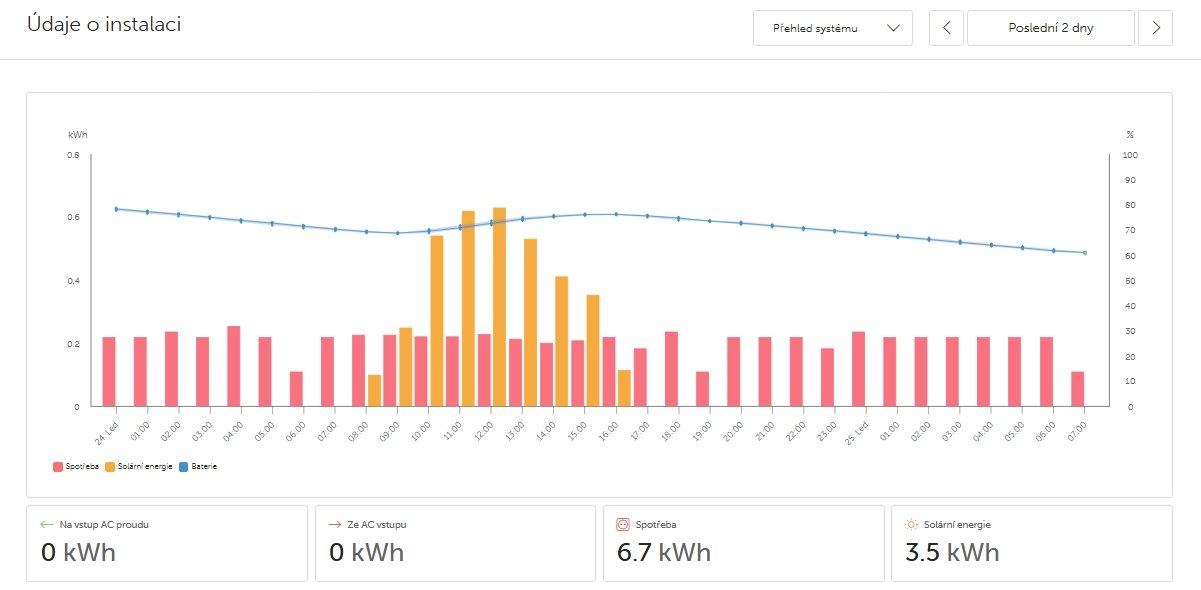Click the socket icon beside Spotřeba card
The width and height of the screenshot is (1201, 590).
pos(622,524)
